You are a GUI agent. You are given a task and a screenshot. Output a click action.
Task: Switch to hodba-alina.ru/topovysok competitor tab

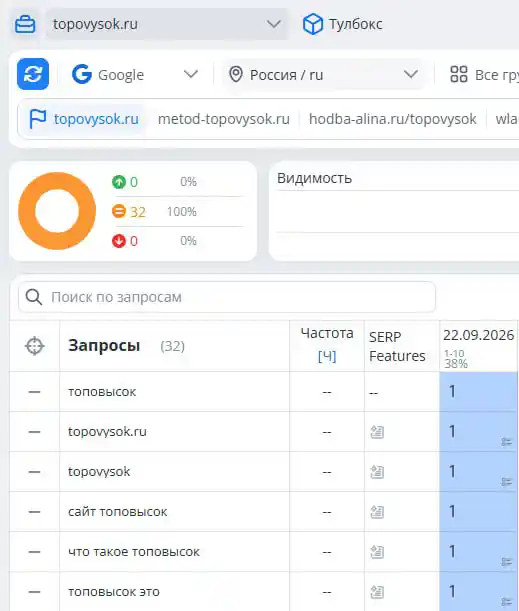[392, 119]
